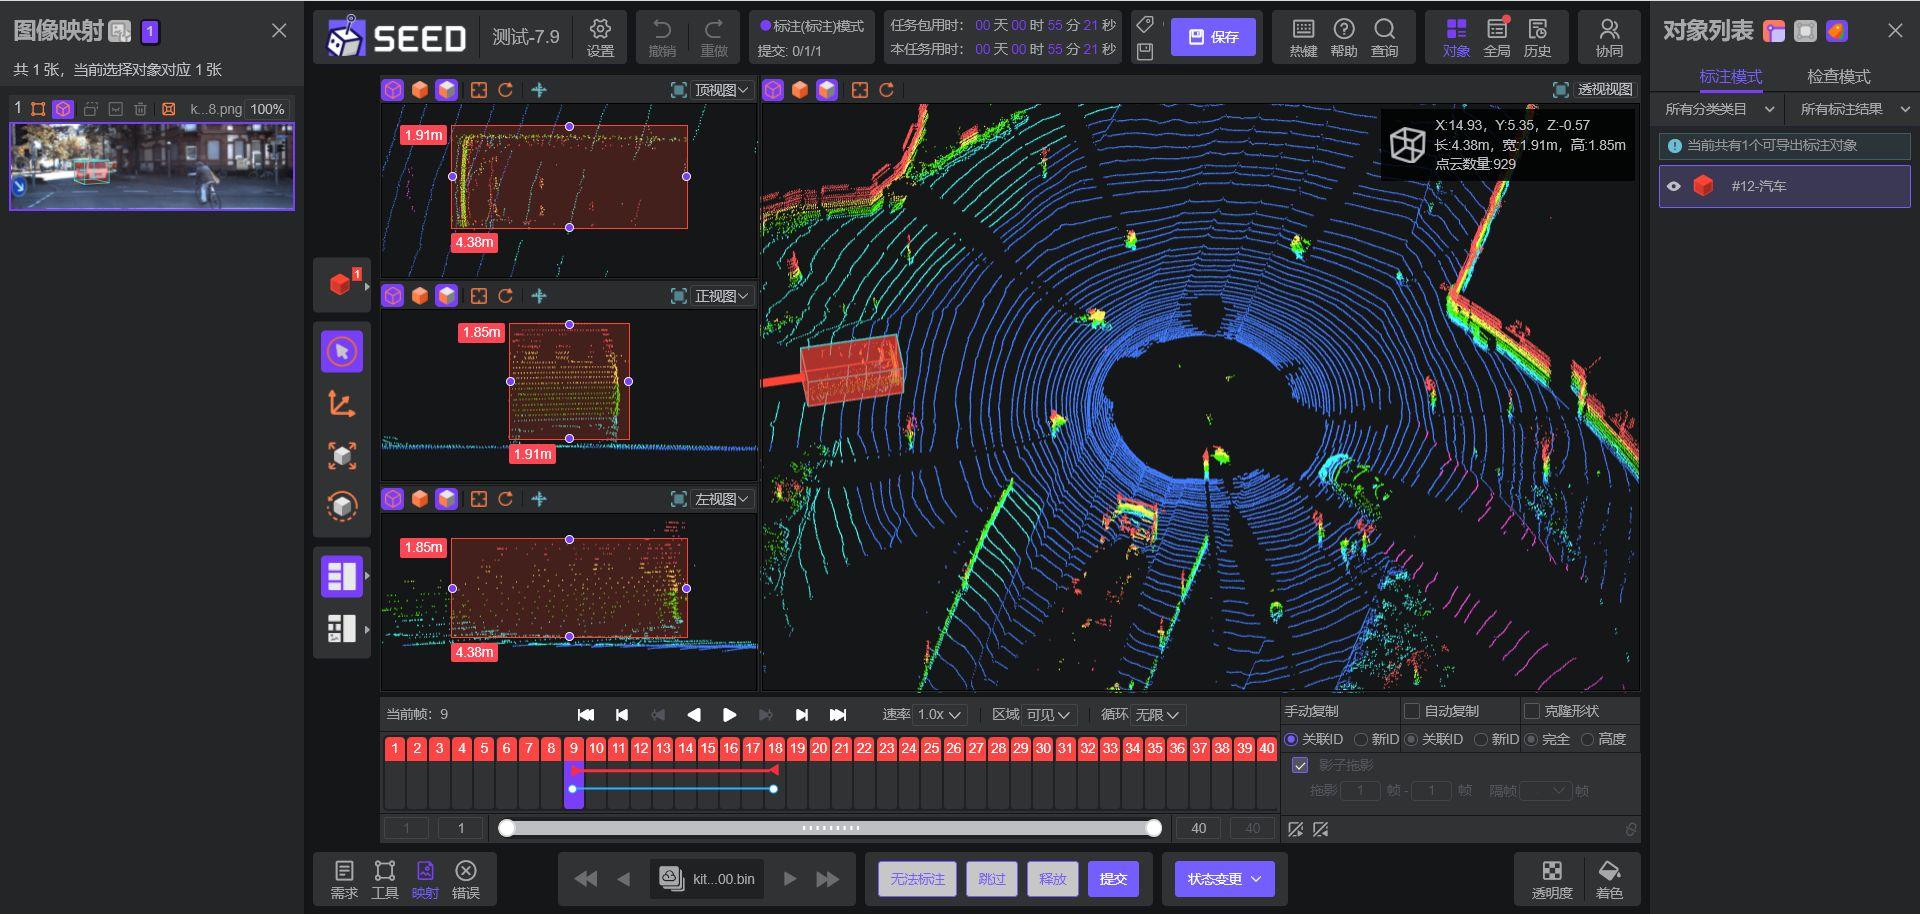The image size is (1920, 914).
Task: Hide the #12-汽车 object with eye icon
Action: coord(1674,186)
